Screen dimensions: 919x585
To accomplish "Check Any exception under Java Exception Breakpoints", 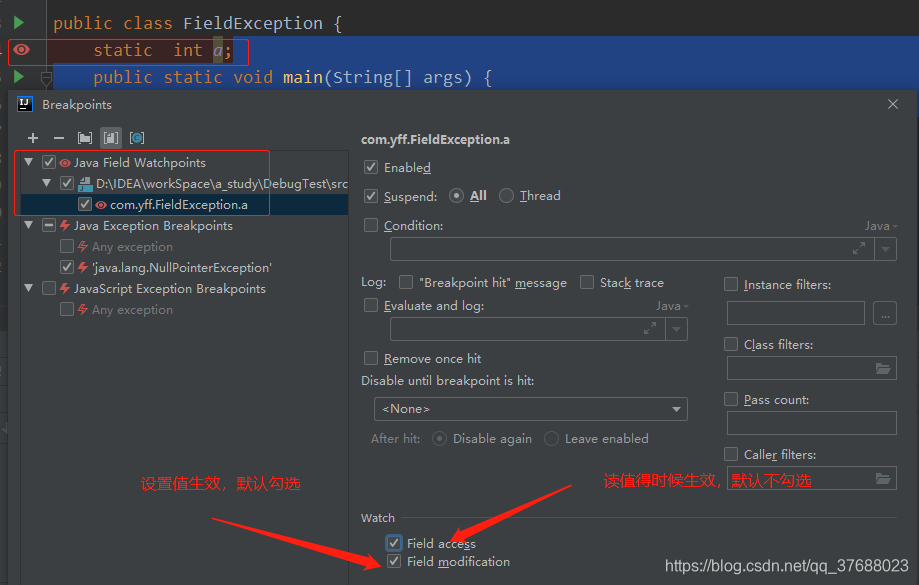I will click(x=67, y=246).
